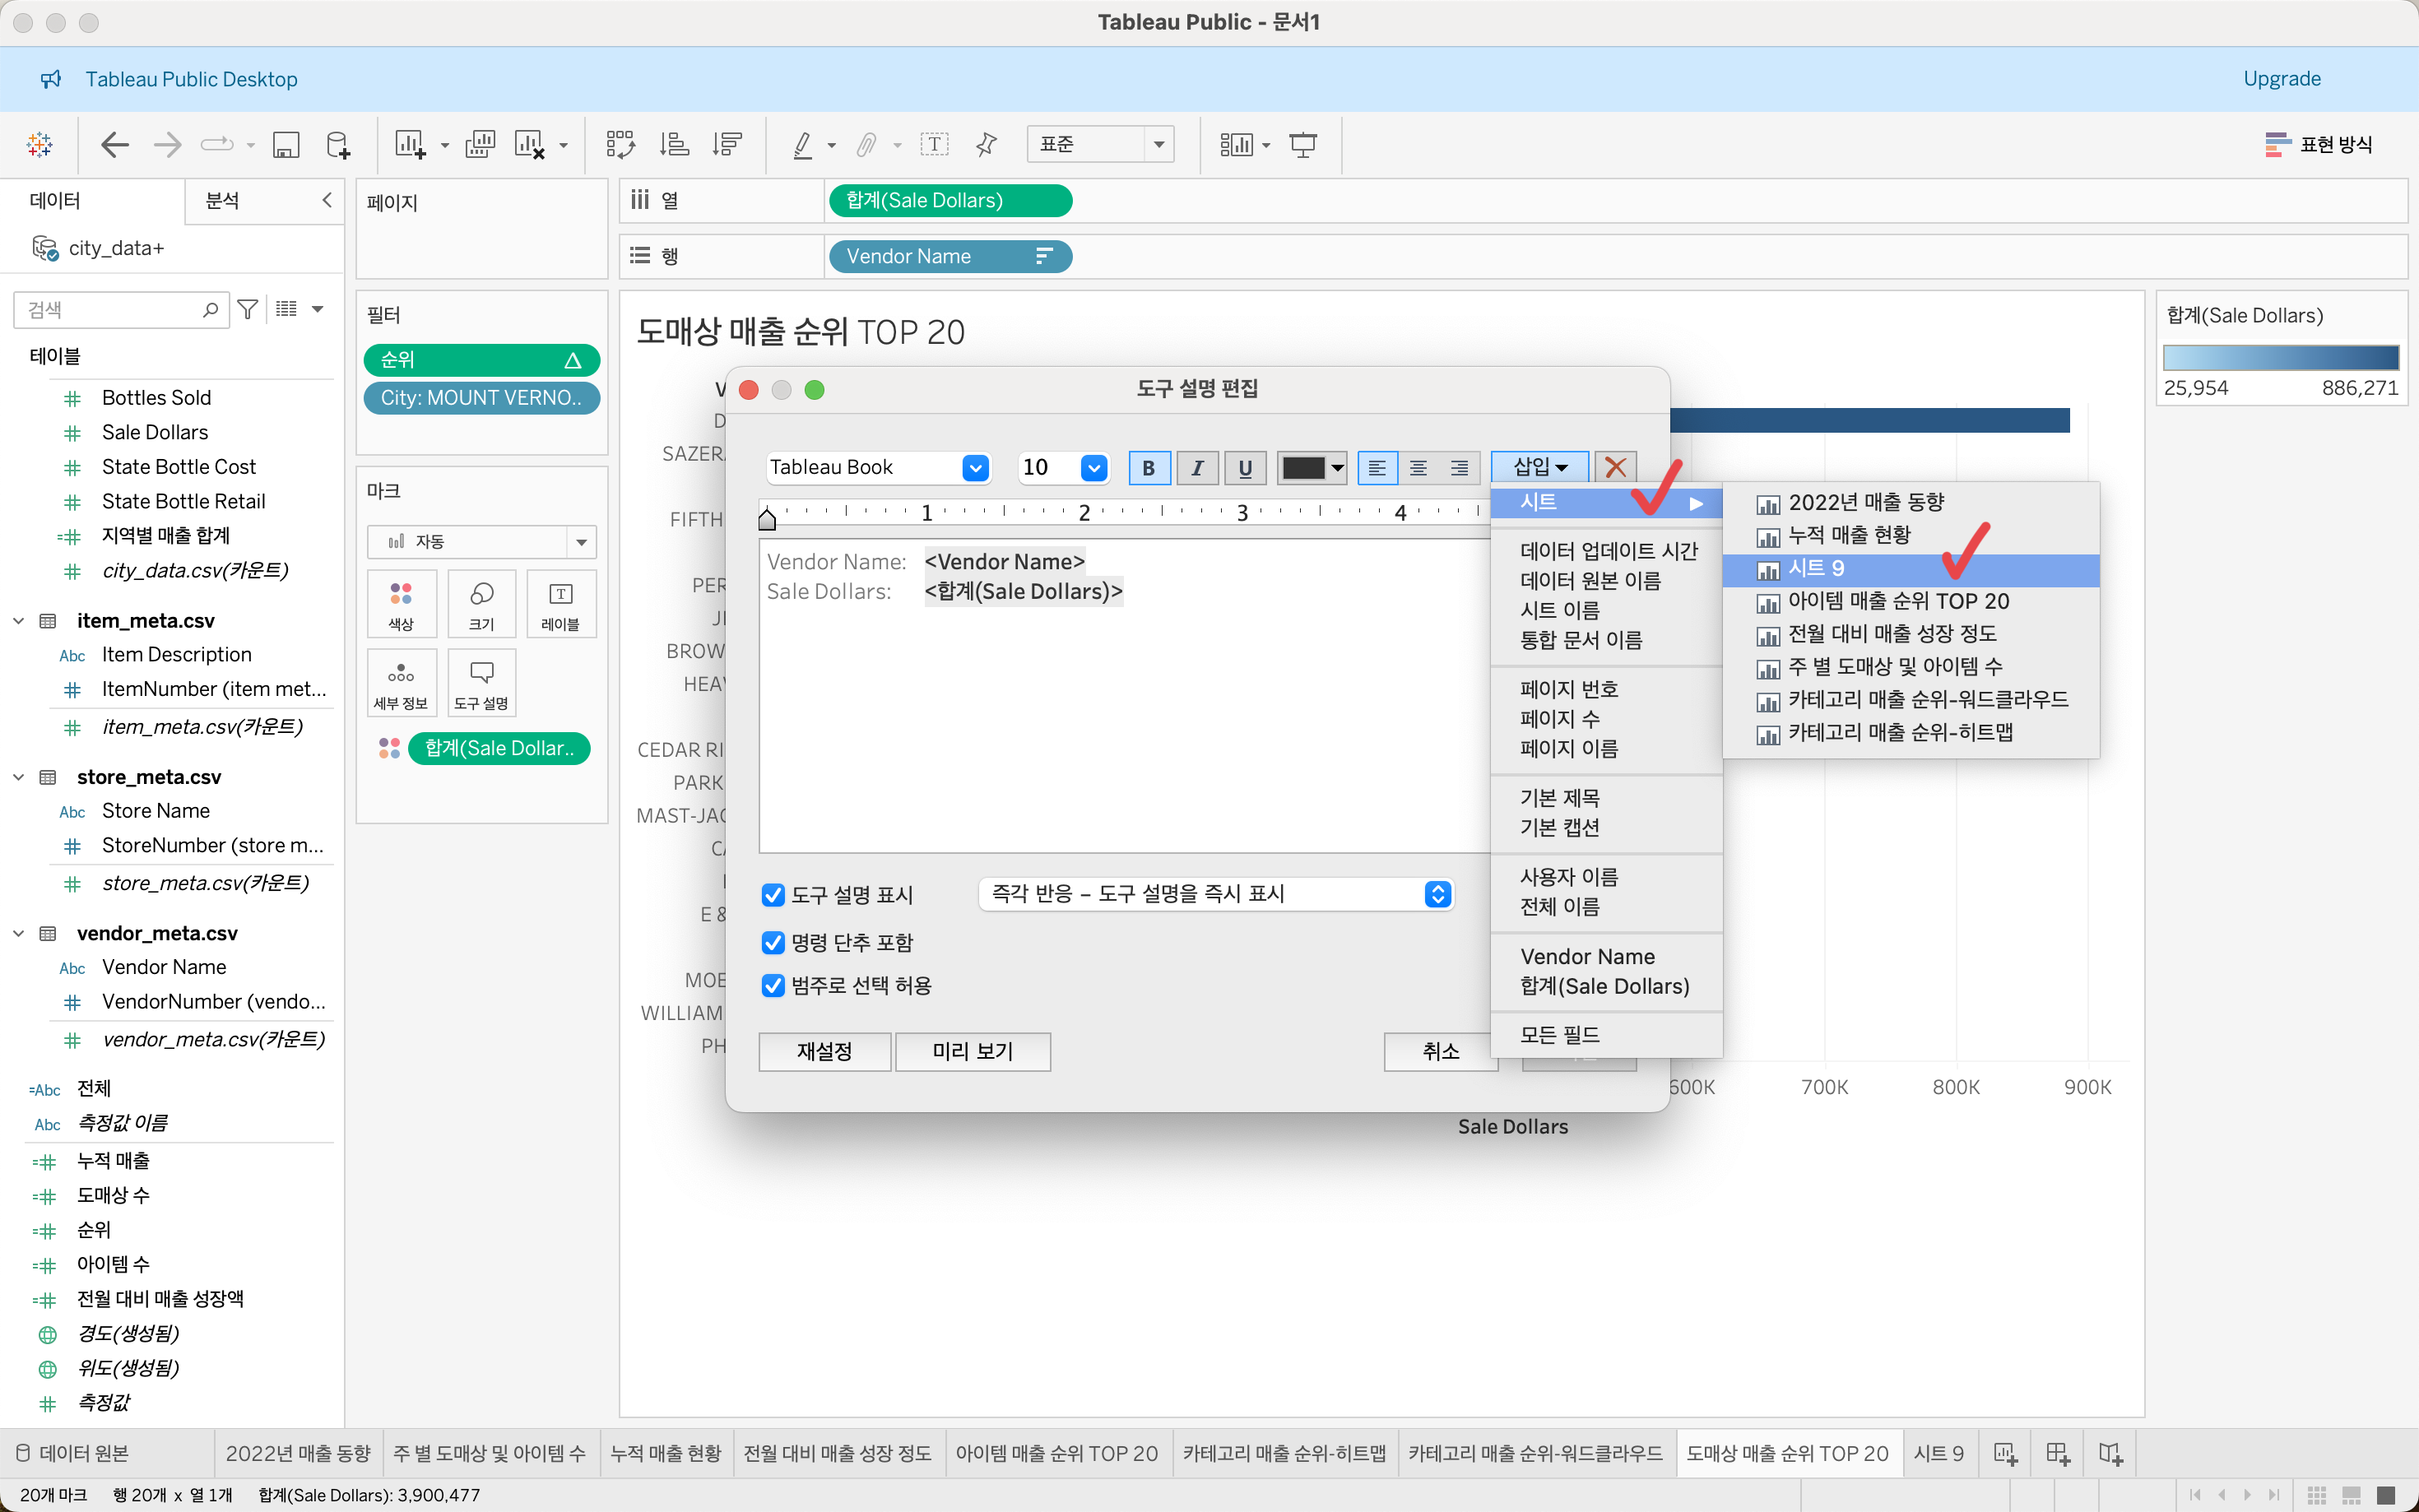2419x1512 pixels.
Task: Open the font size 10 dropdown
Action: click(1094, 467)
